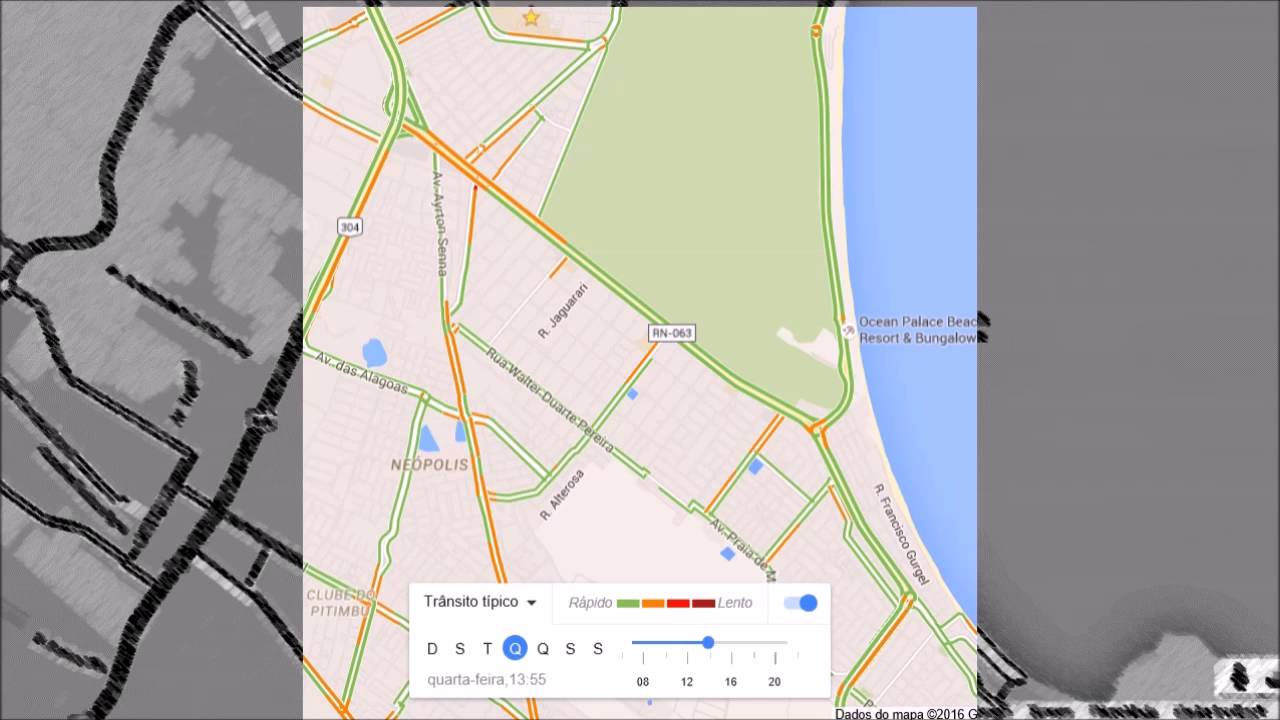
Task: Click the dark red Lento legend swatch
Action: (x=704, y=604)
